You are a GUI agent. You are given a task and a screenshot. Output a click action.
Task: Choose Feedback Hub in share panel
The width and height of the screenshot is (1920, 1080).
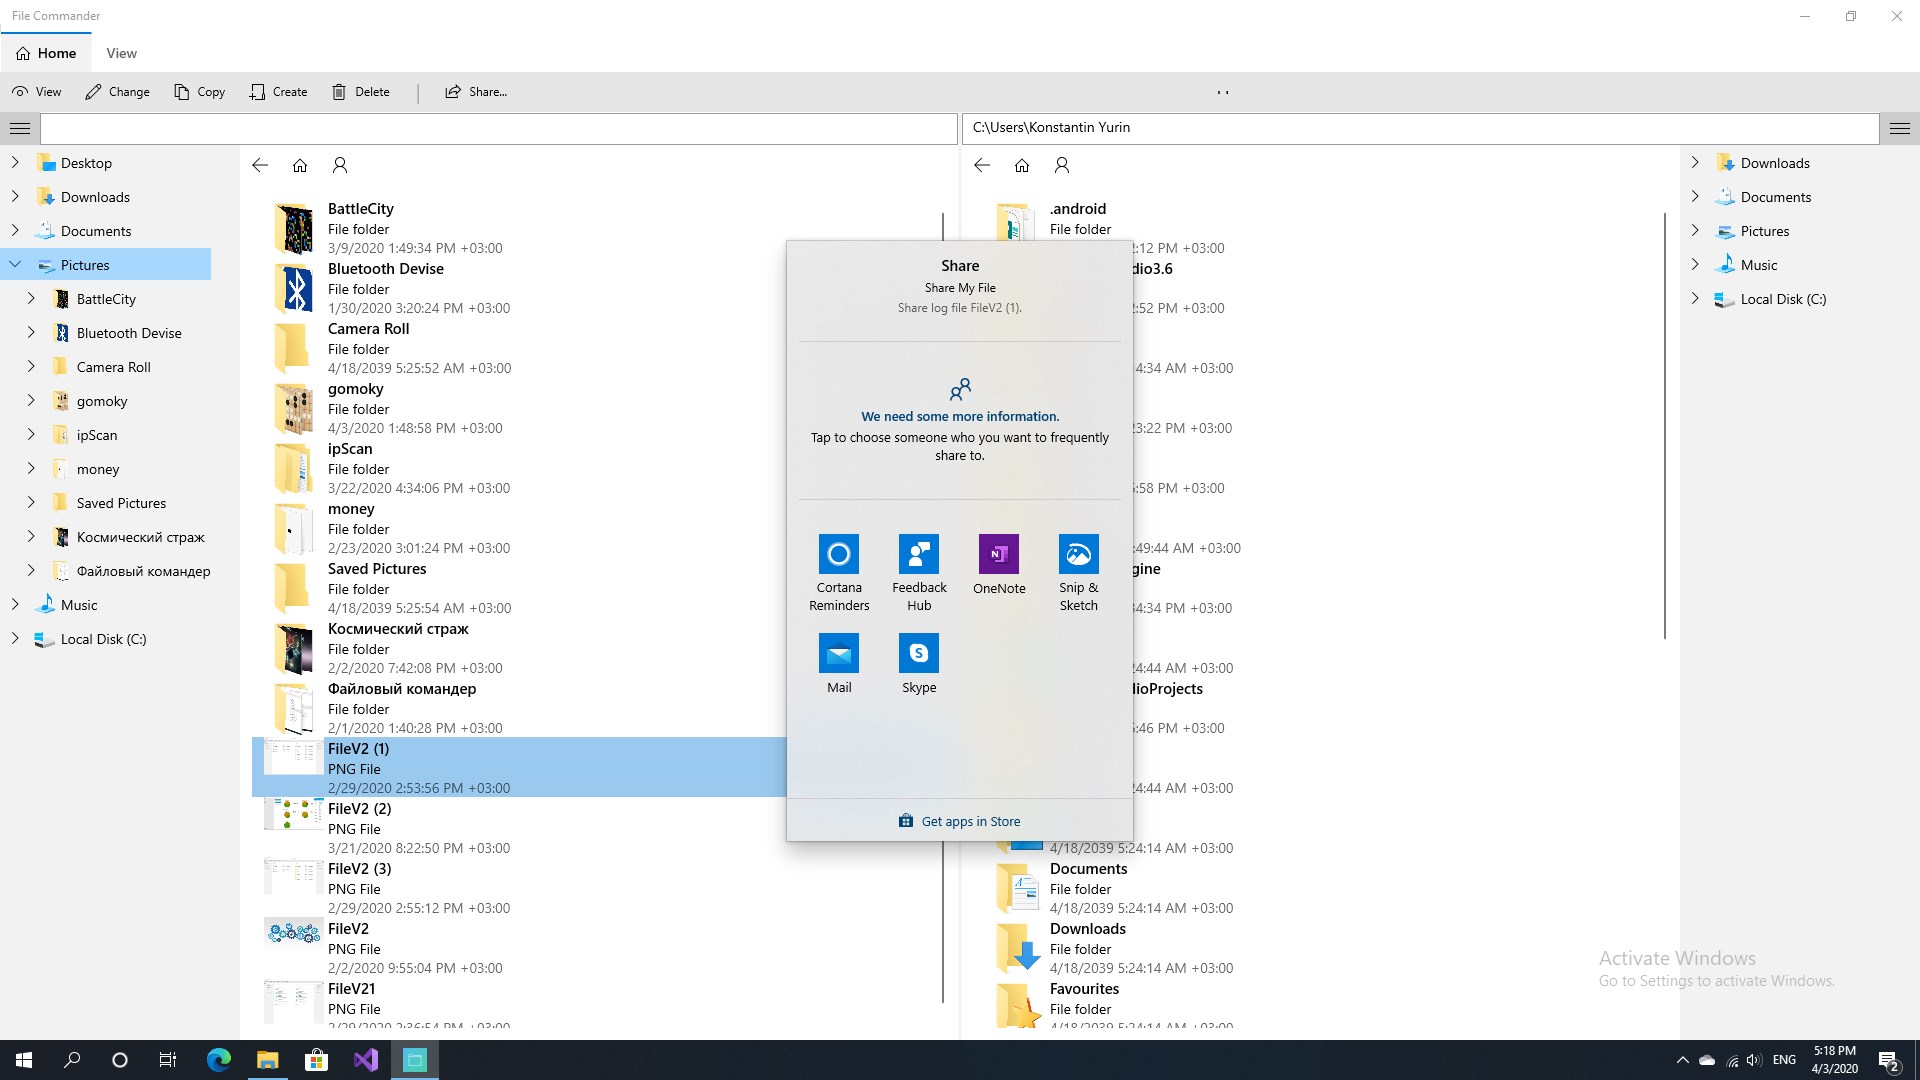(919, 573)
